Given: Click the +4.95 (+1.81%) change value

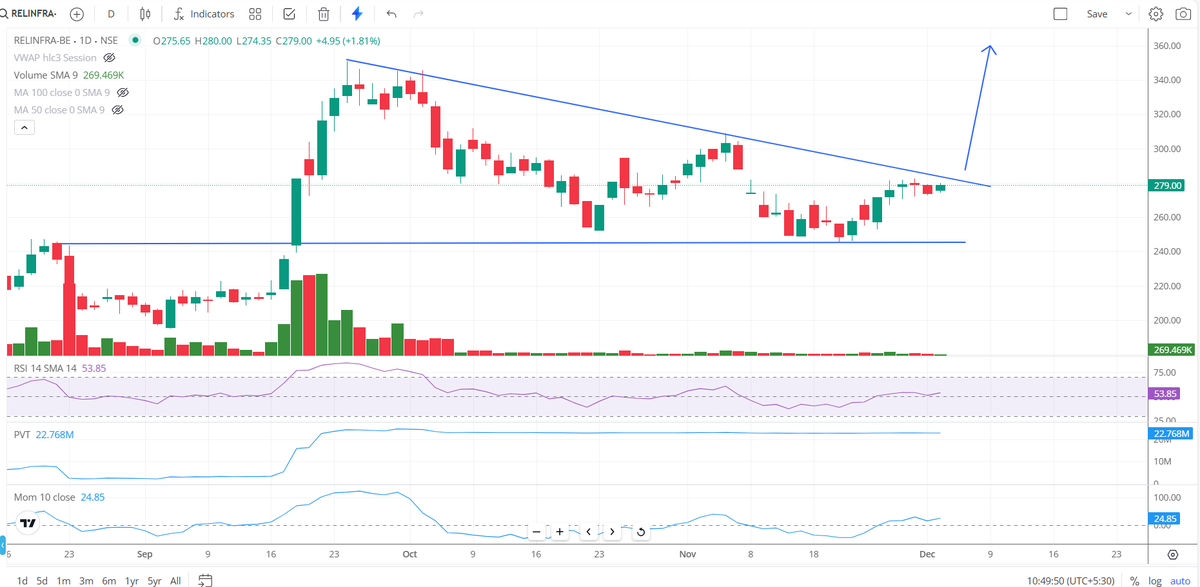Looking at the screenshot, I should (347, 41).
